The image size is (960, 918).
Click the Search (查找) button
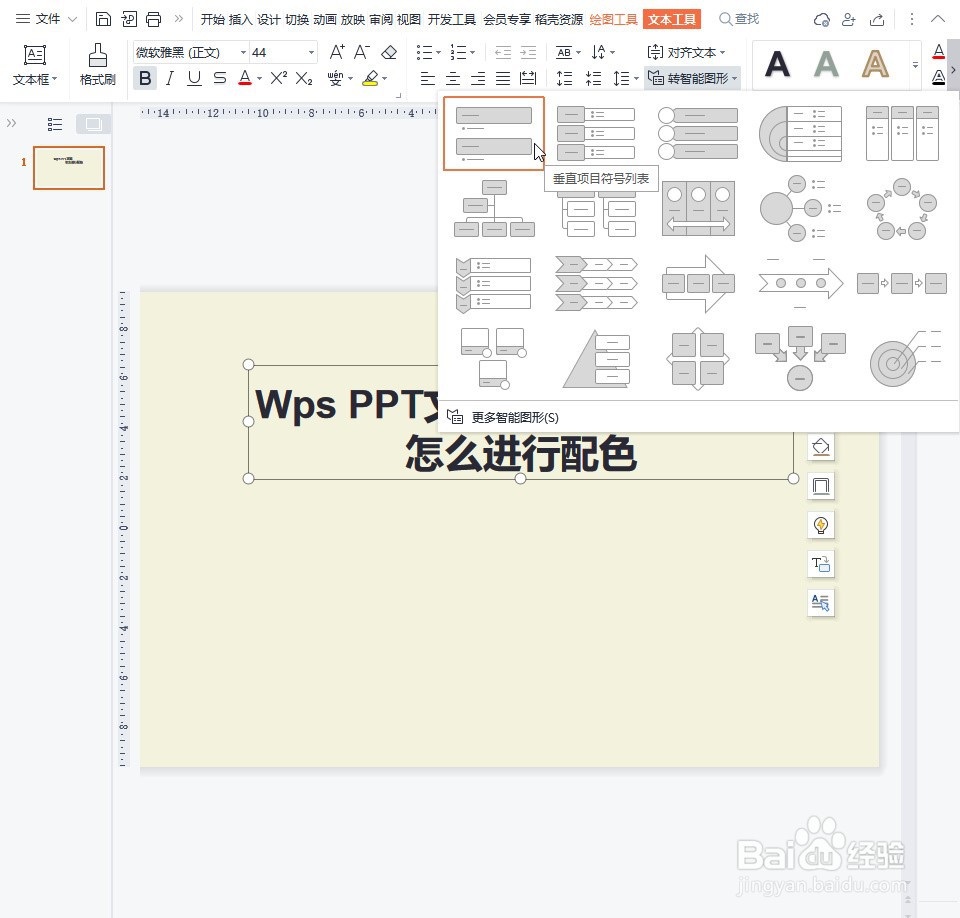(739, 20)
